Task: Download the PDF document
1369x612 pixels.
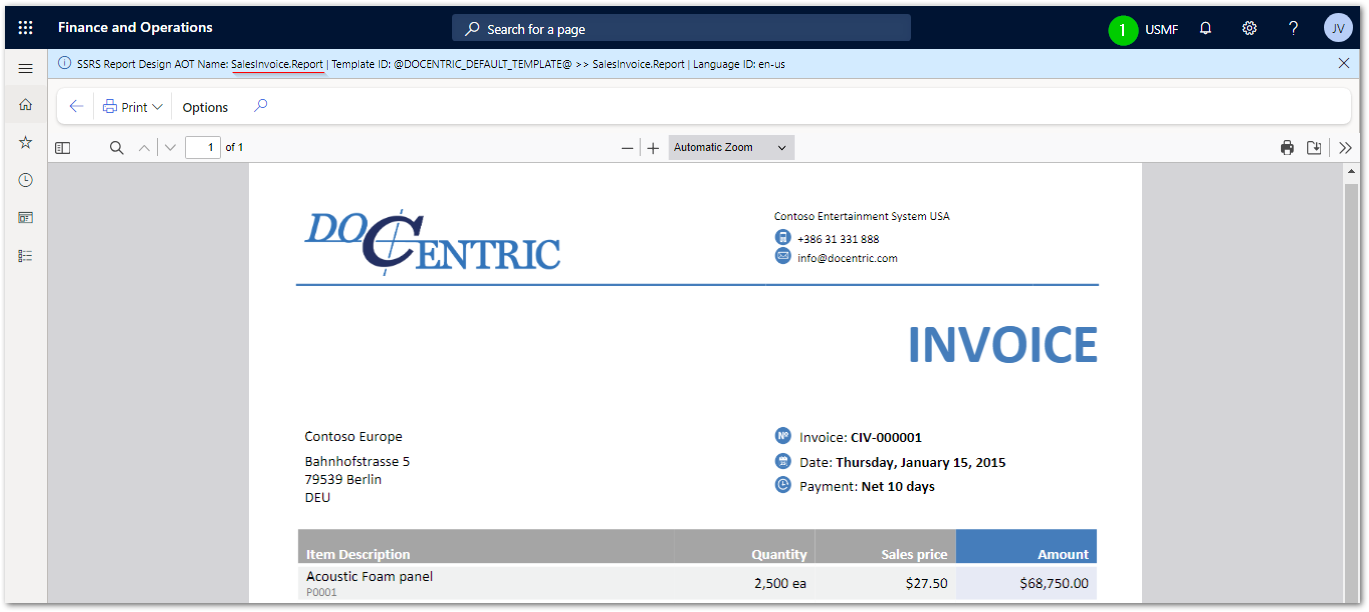Action: [1314, 148]
